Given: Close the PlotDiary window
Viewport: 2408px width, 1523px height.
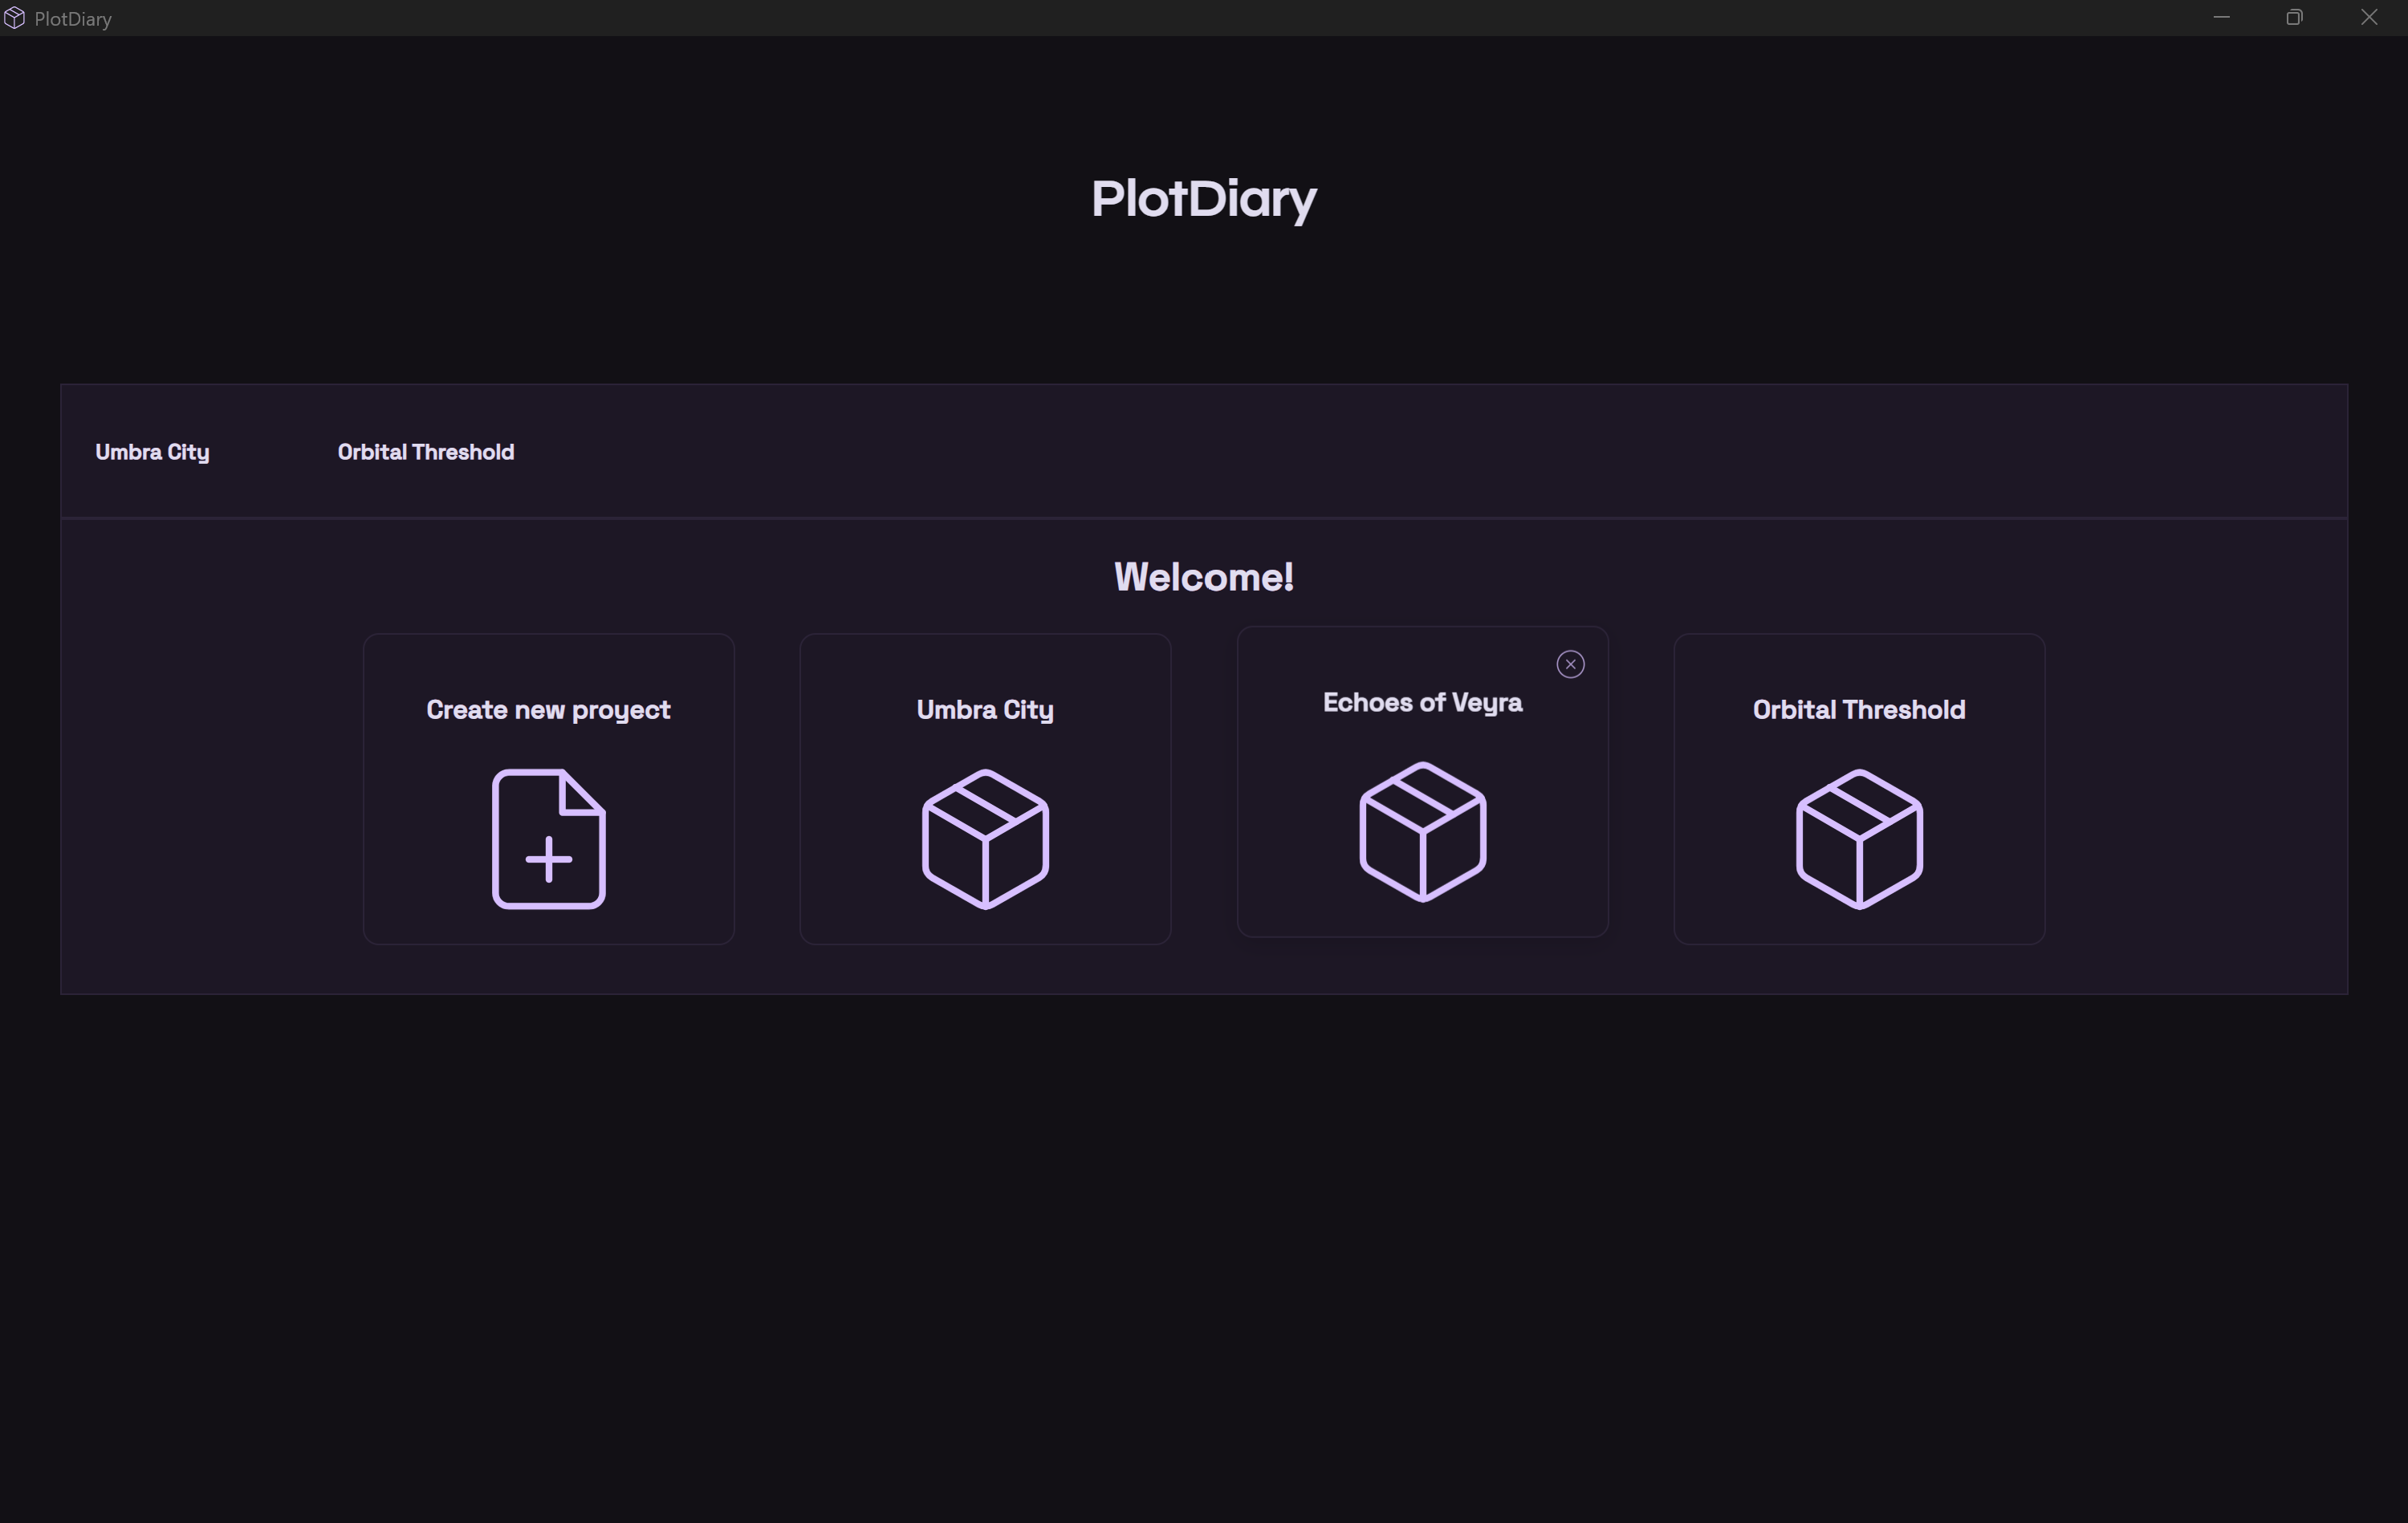Looking at the screenshot, I should pyautogui.click(x=2369, y=17).
